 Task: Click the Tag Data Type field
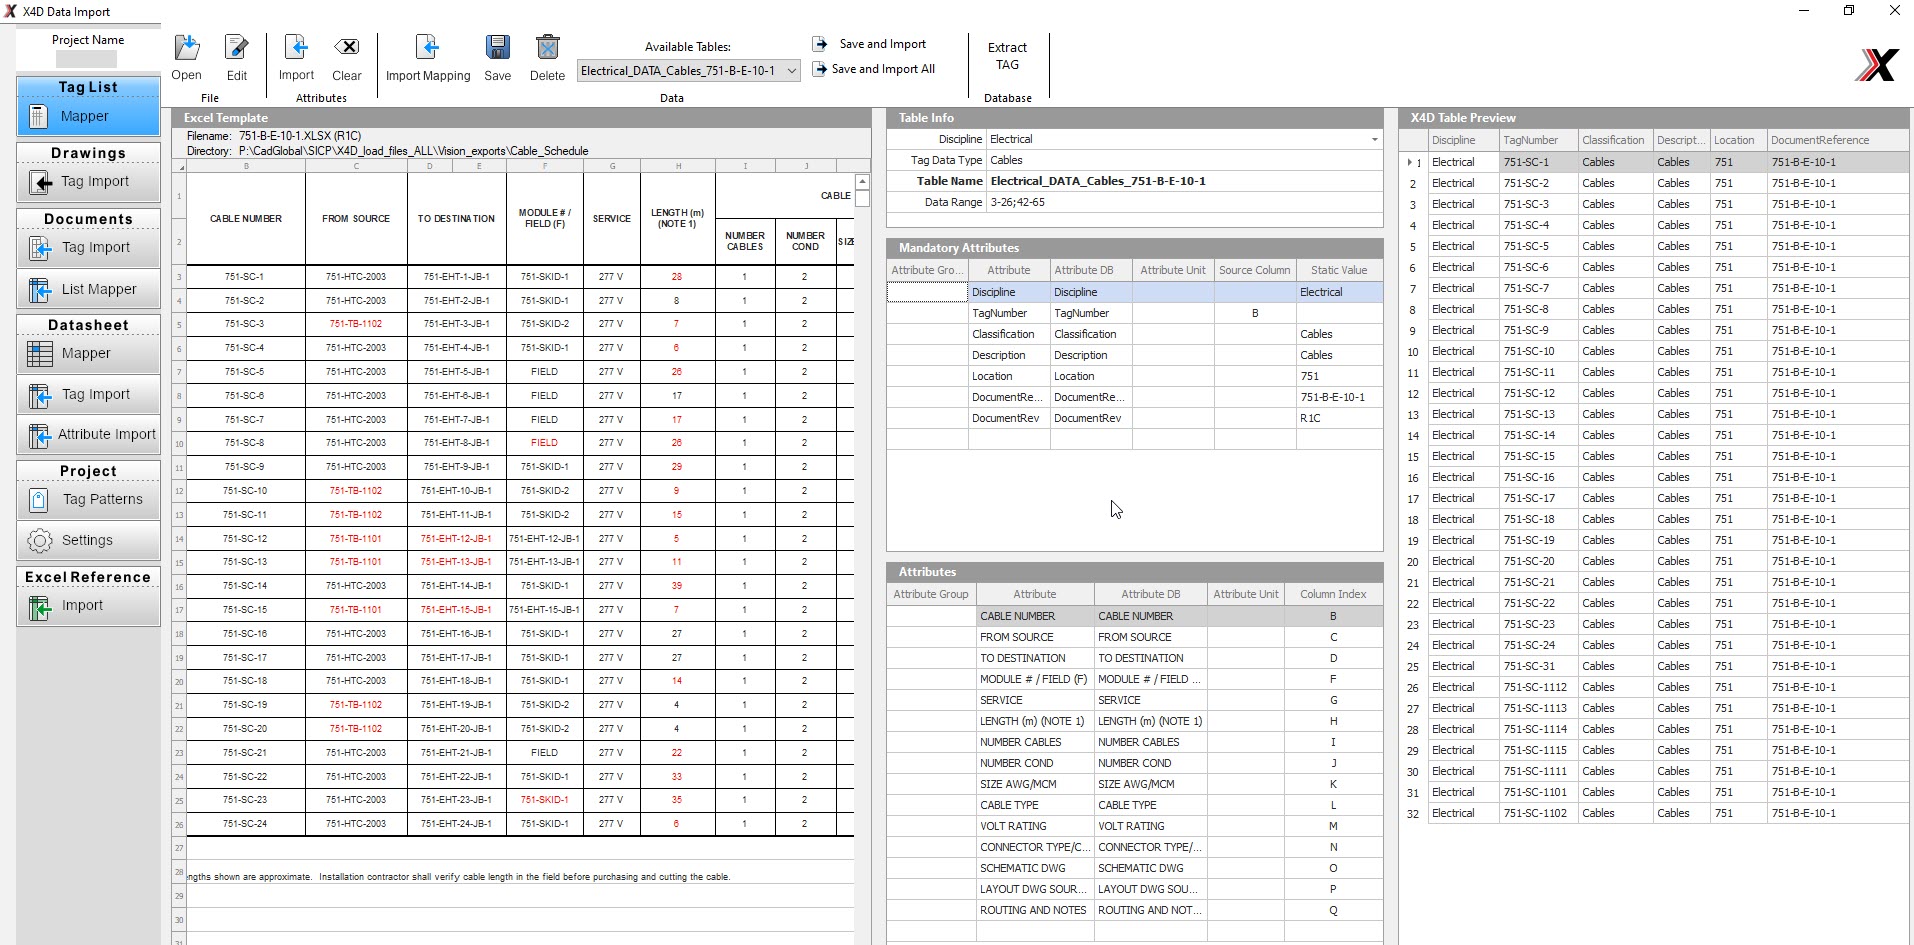(1185, 160)
